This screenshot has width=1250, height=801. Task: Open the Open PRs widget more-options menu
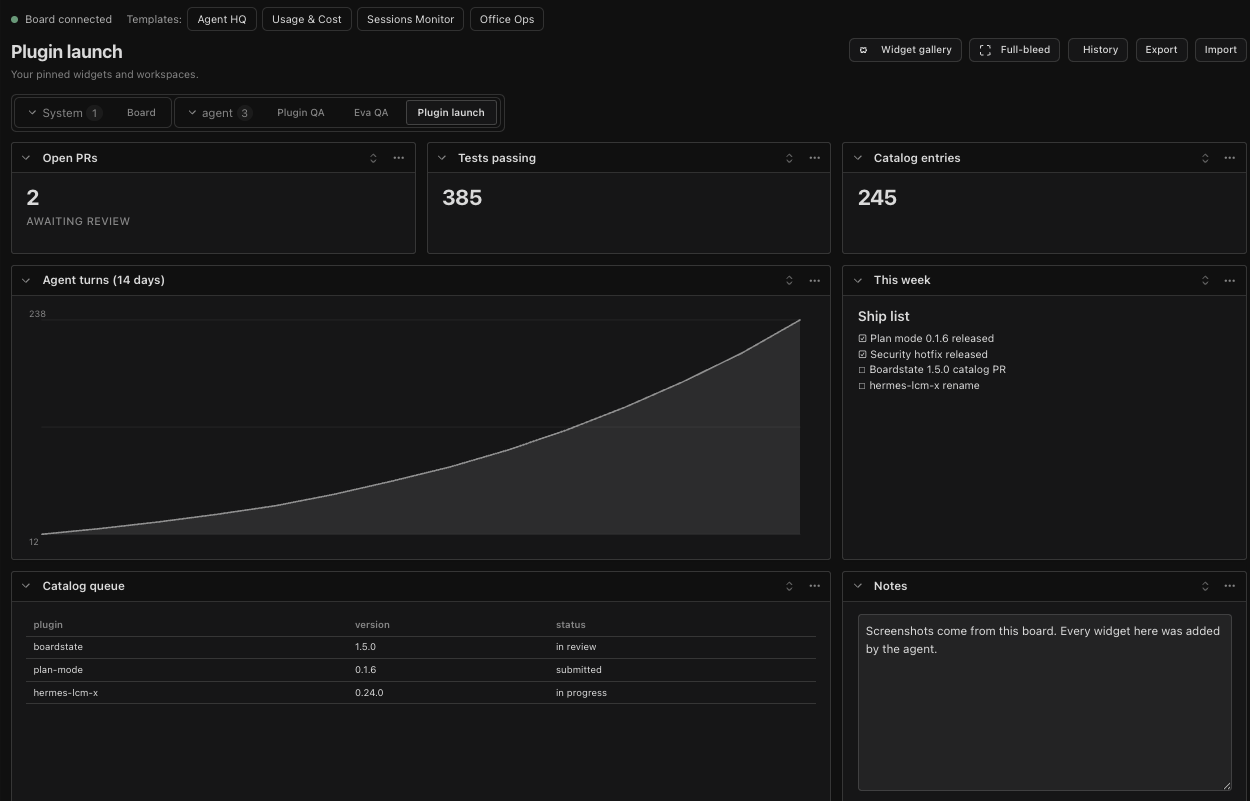pyautogui.click(x=399, y=158)
